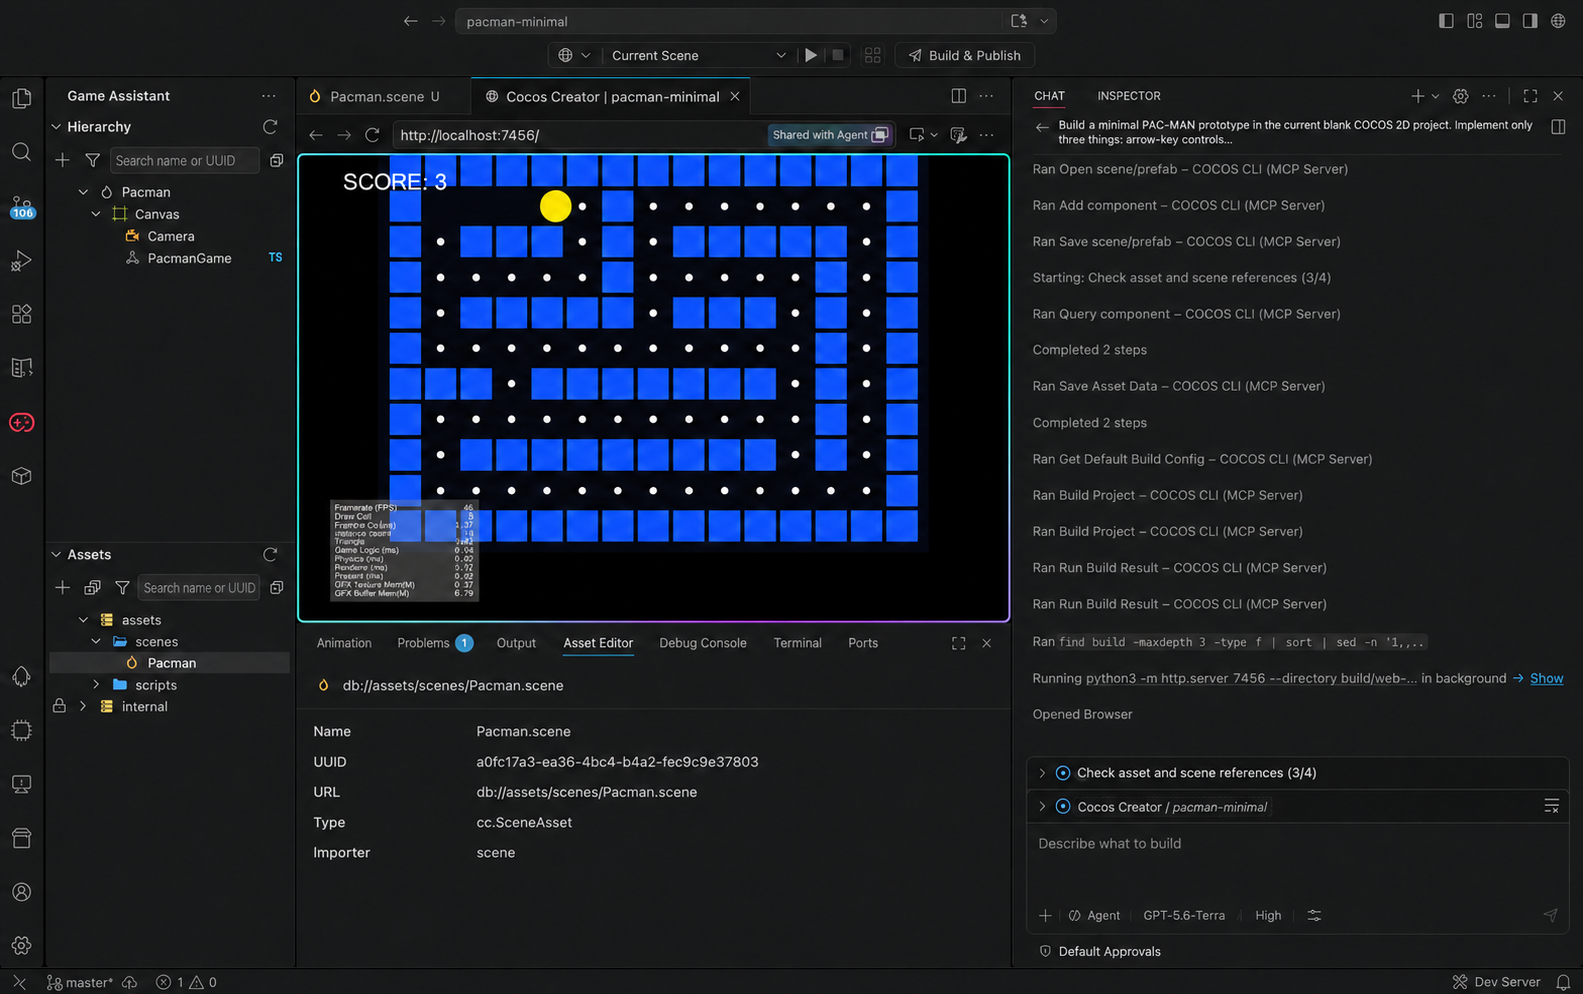
Task: Toggle the Shared with Agent button
Action: coord(829,135)
